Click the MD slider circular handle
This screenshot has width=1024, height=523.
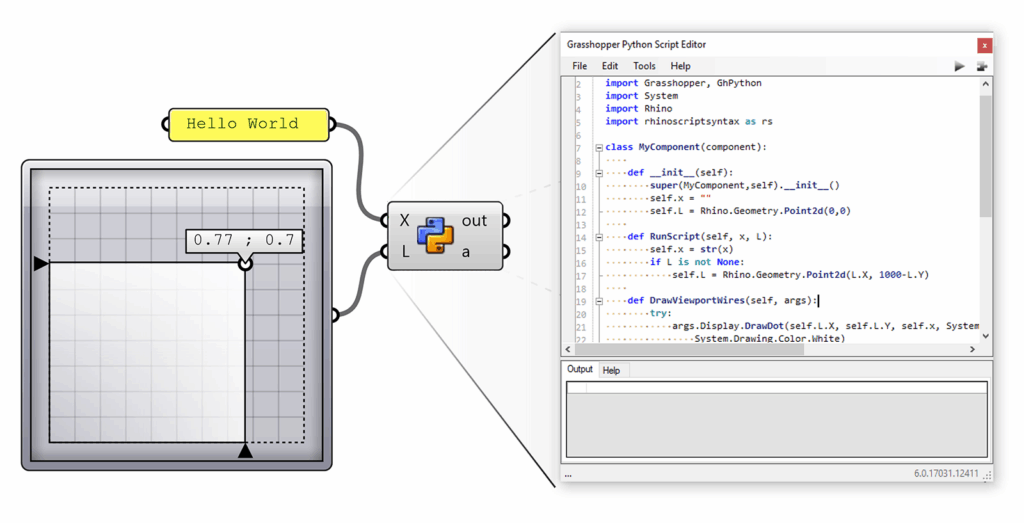(x=245, y=264)
